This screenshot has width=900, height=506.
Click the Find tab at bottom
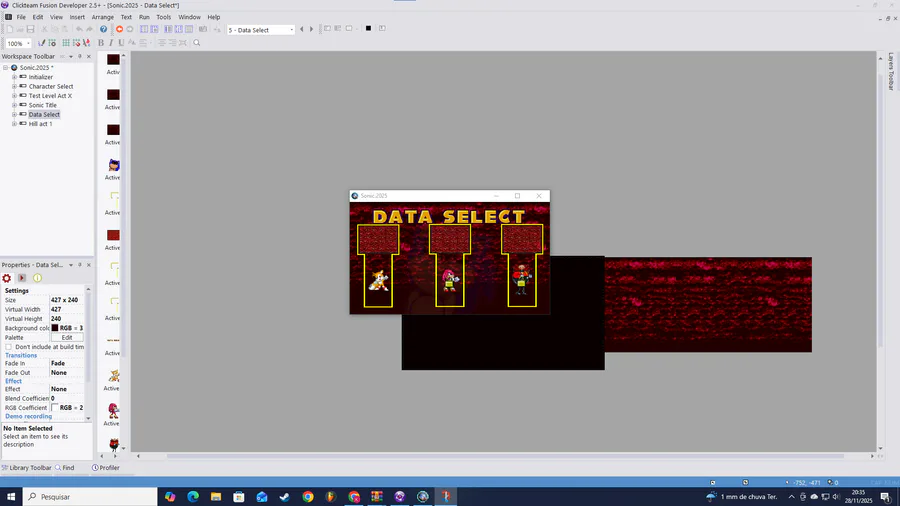point(65,468)
